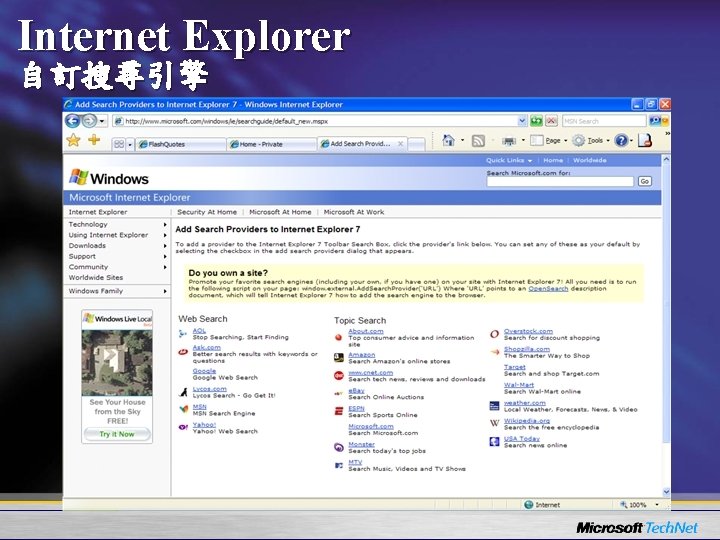Viewport: 720px width, 540px height.
Task: Open the 100% zoom level dropdown
Action: [657, 505]
